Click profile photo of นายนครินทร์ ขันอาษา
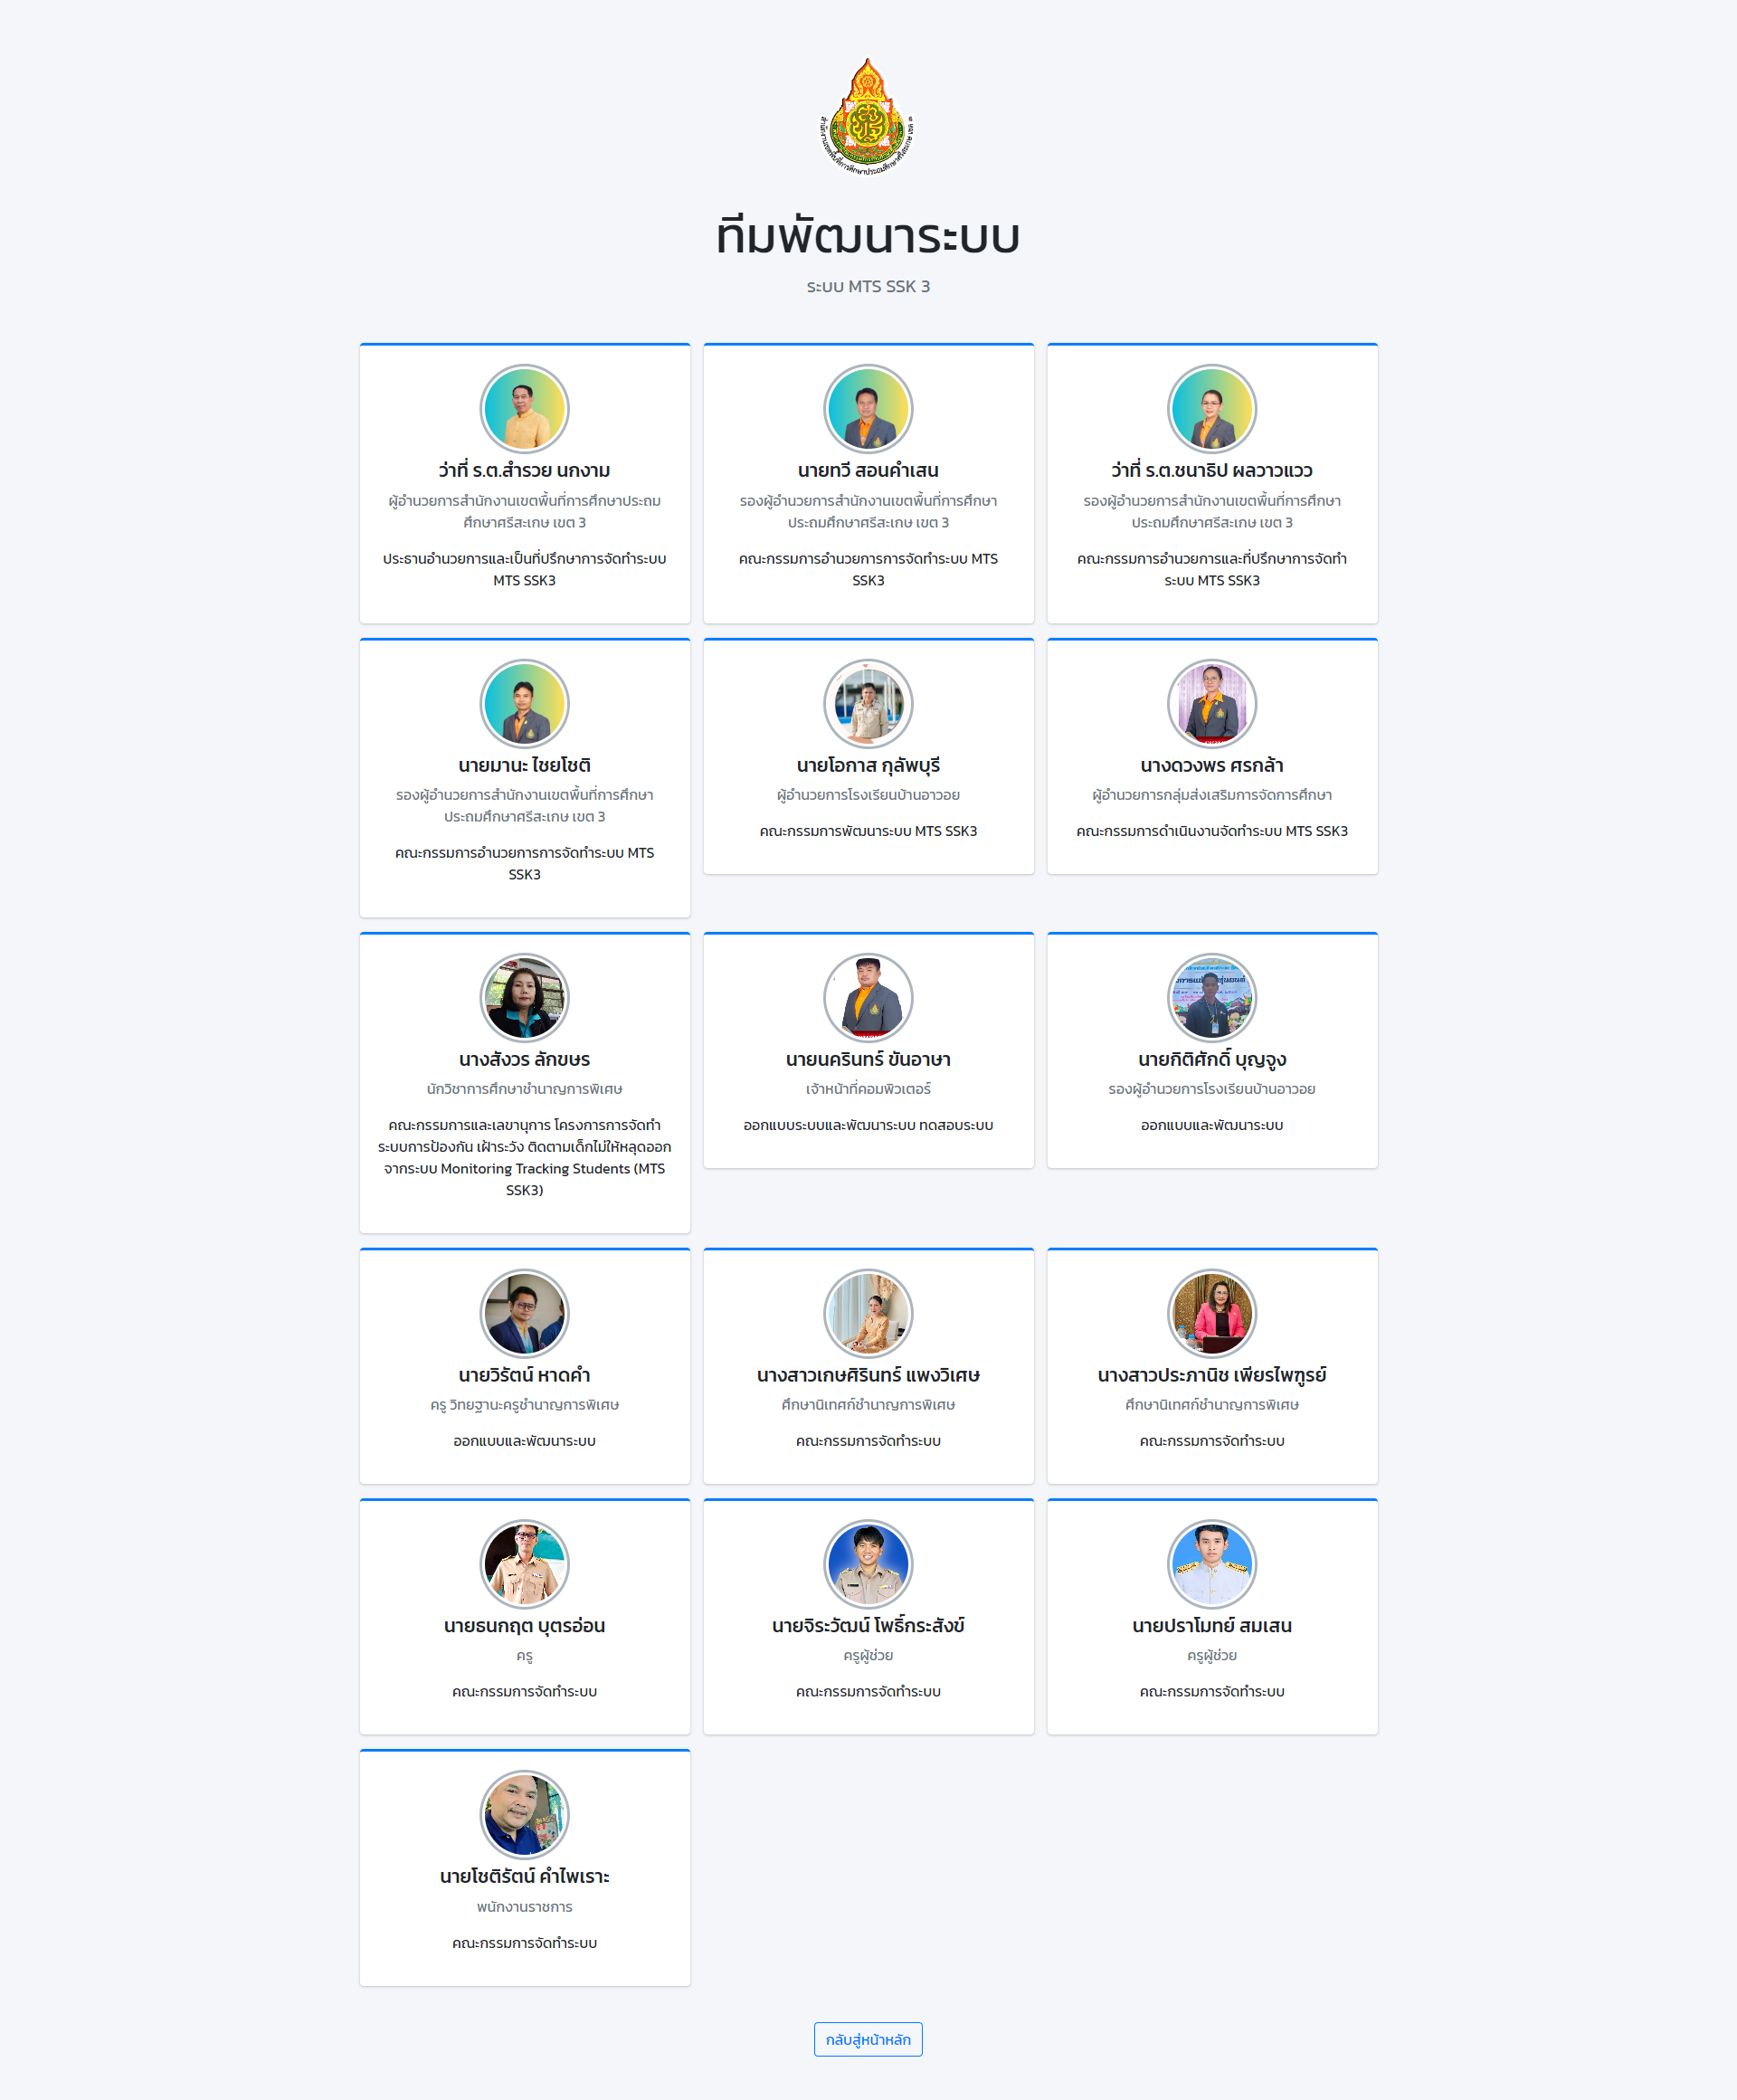 (x=868, y=998)
